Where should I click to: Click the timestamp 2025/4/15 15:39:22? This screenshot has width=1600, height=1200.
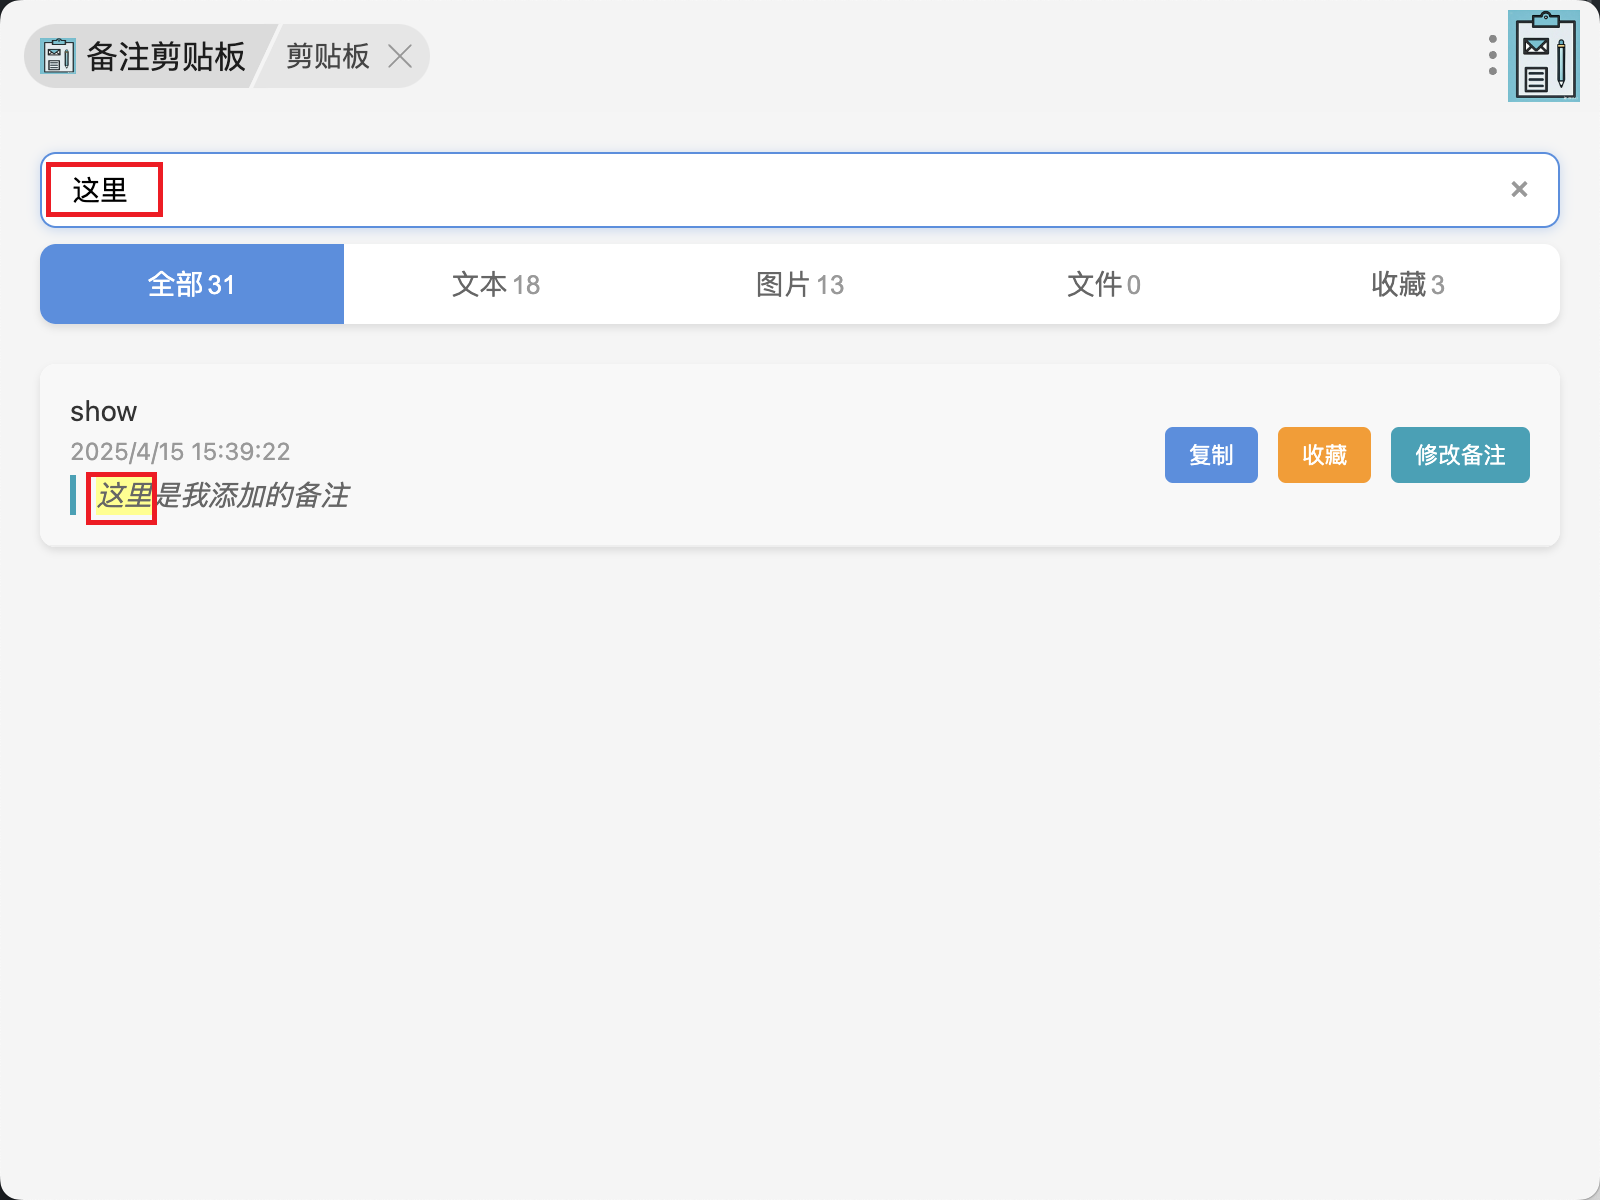coord(180,452)
